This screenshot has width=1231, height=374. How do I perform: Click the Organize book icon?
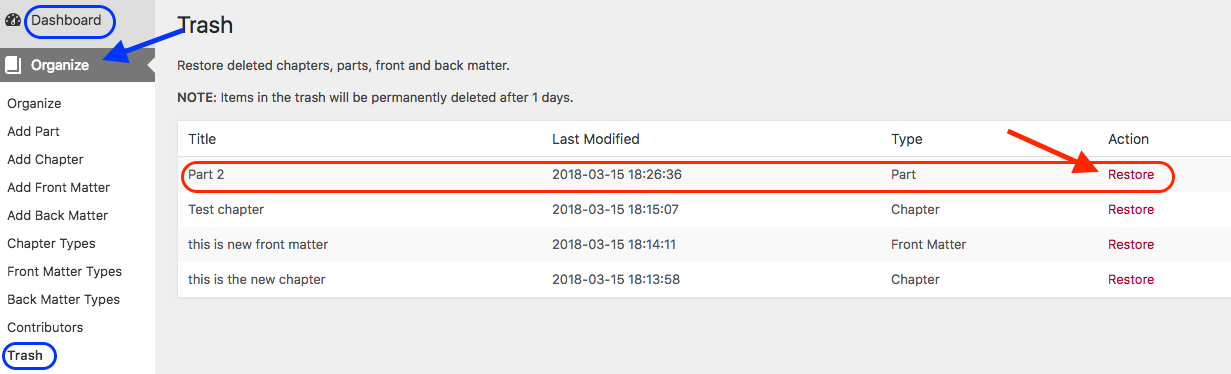click(13, 65)
